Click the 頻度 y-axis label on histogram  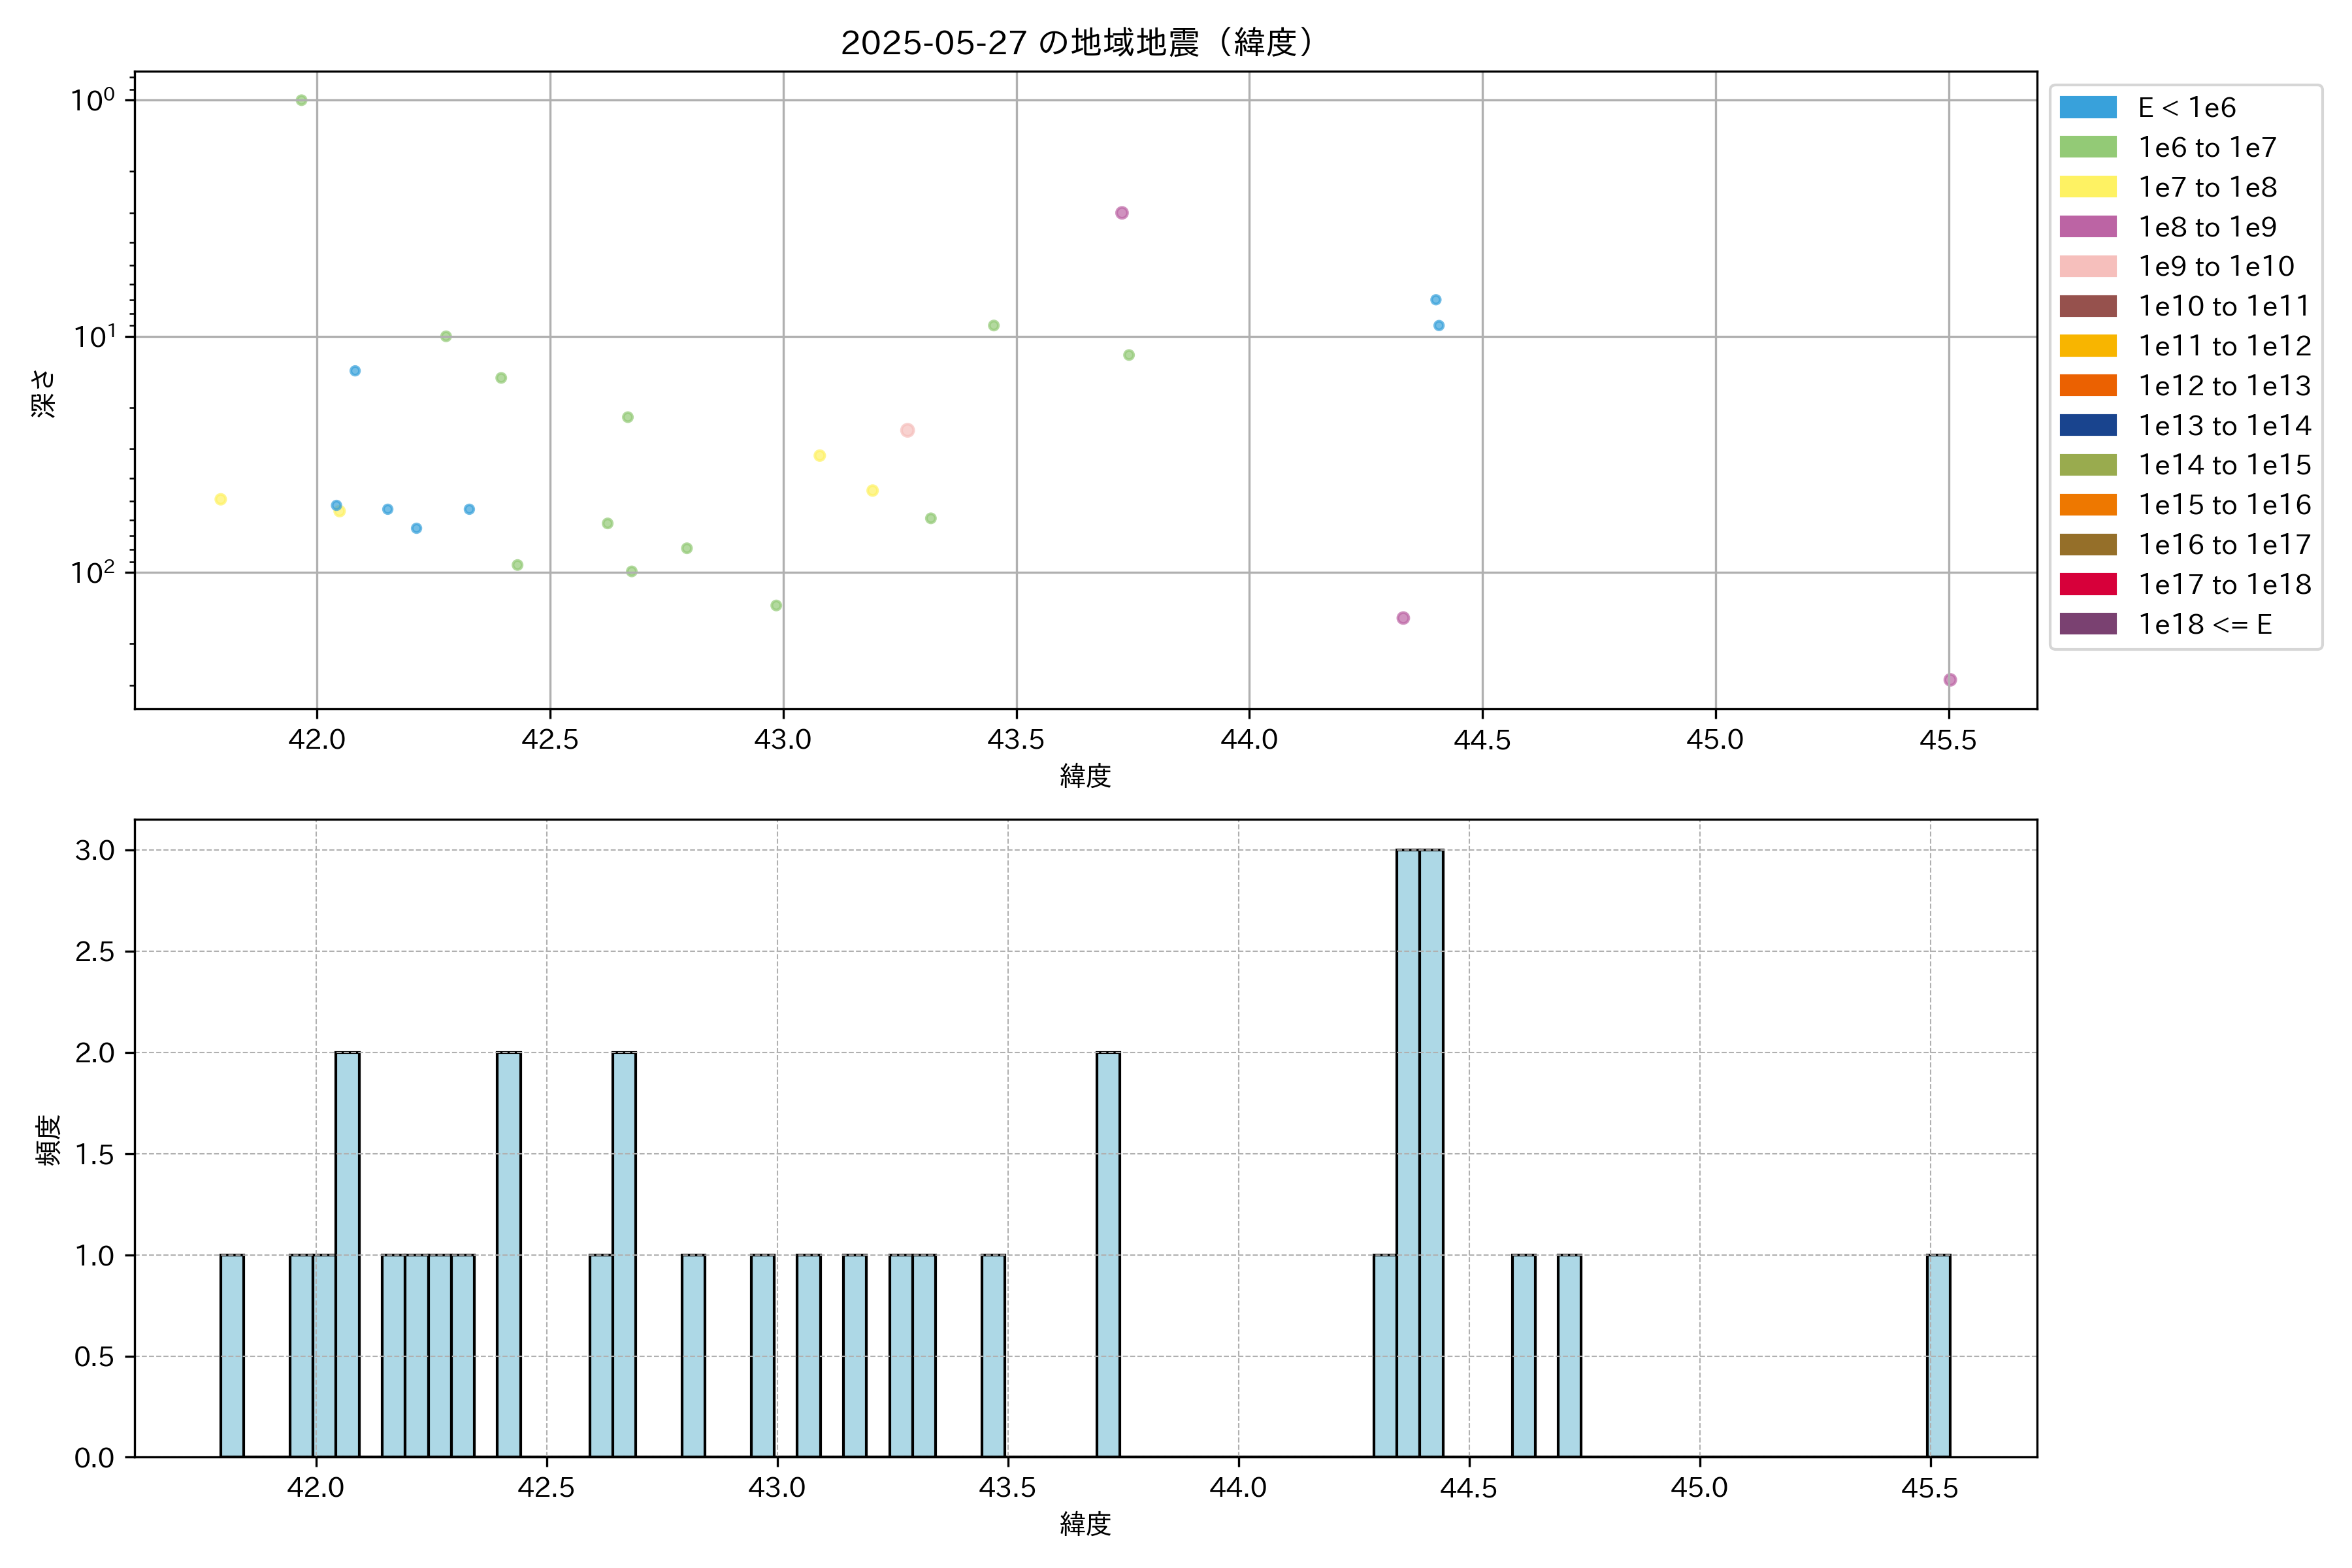tap(48, 1139)
